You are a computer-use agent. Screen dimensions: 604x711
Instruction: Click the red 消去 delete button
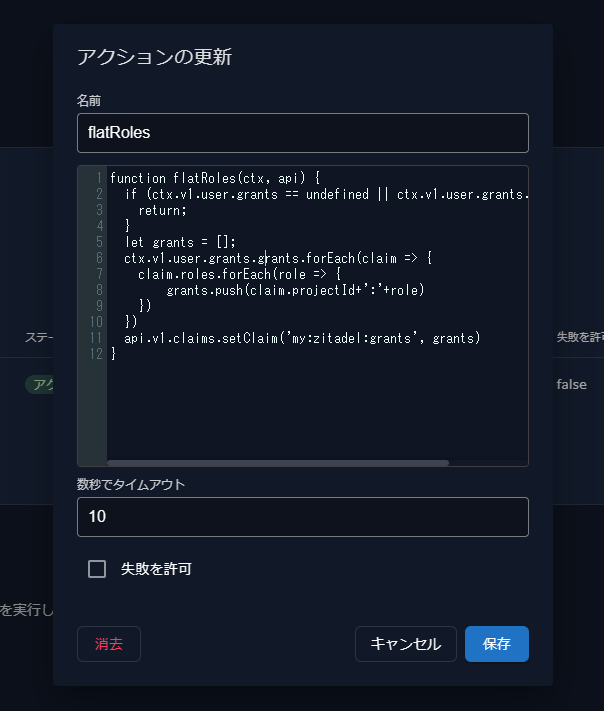point(109,644)
